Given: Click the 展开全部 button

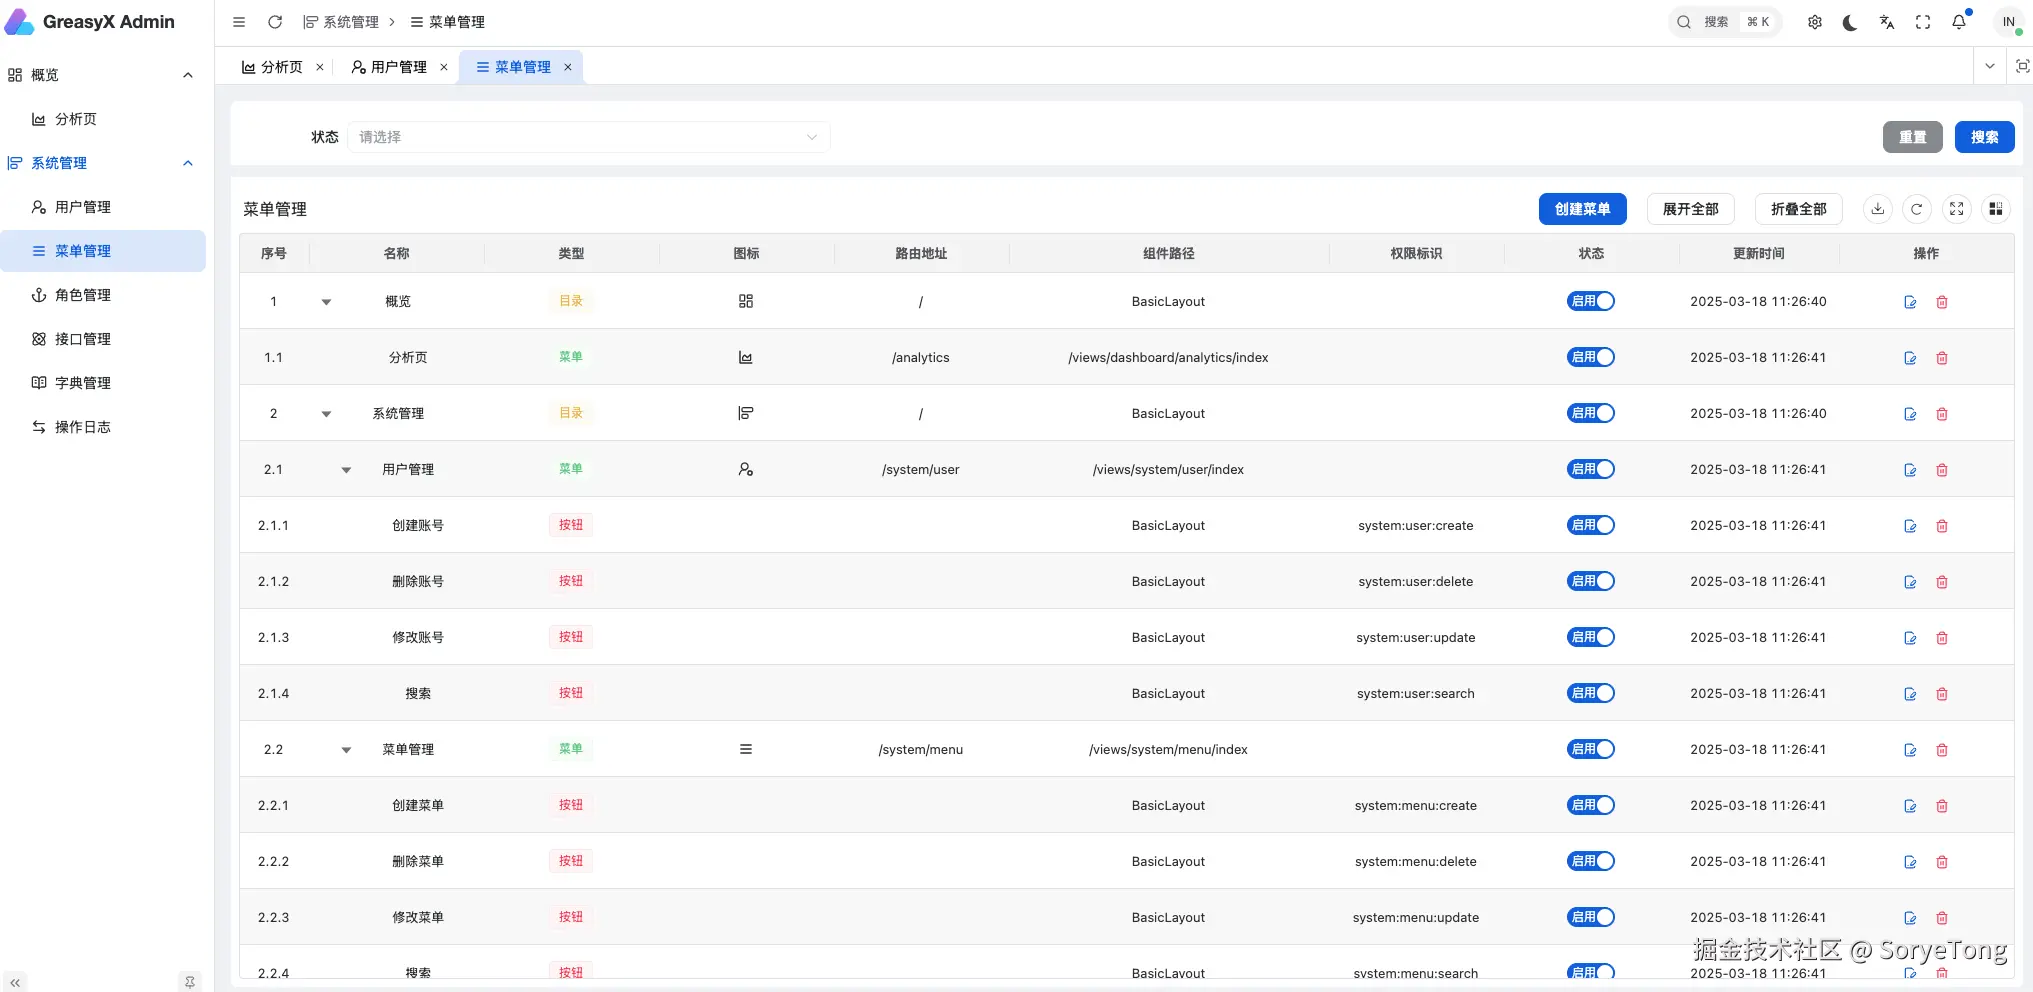Looking at the screenshot, I should click(x=1690, y=209).
